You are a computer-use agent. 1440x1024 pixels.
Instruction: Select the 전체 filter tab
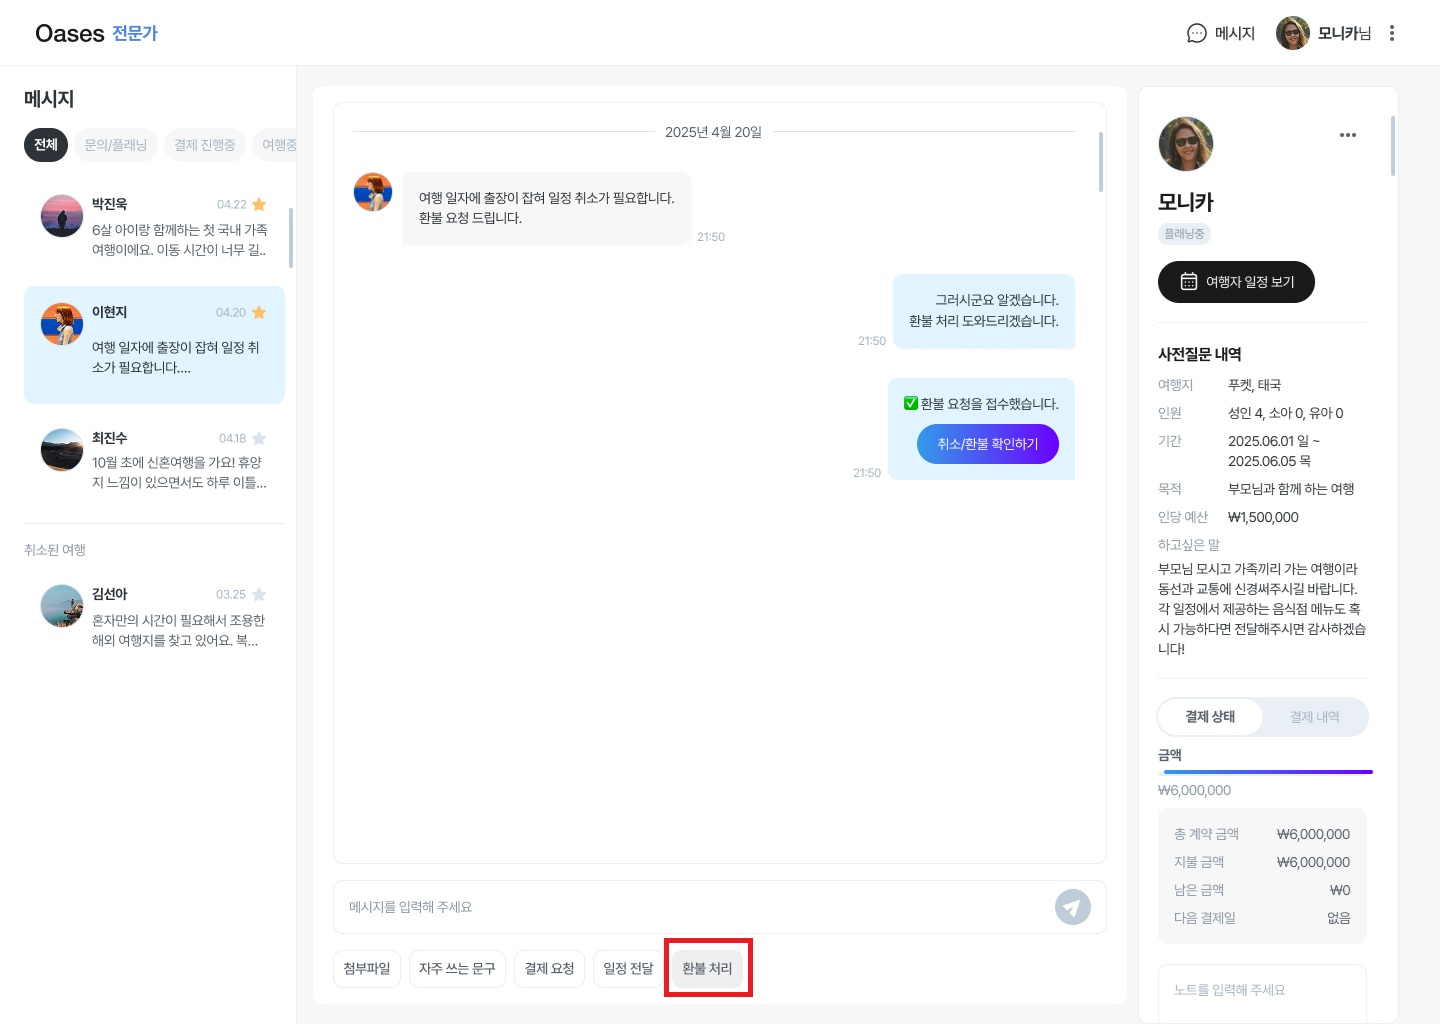46,145
